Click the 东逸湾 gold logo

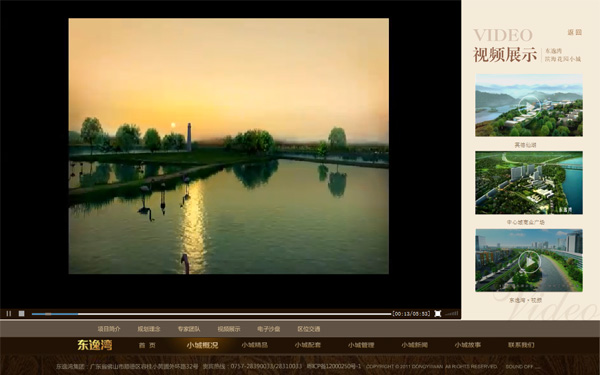coord(95,345)
